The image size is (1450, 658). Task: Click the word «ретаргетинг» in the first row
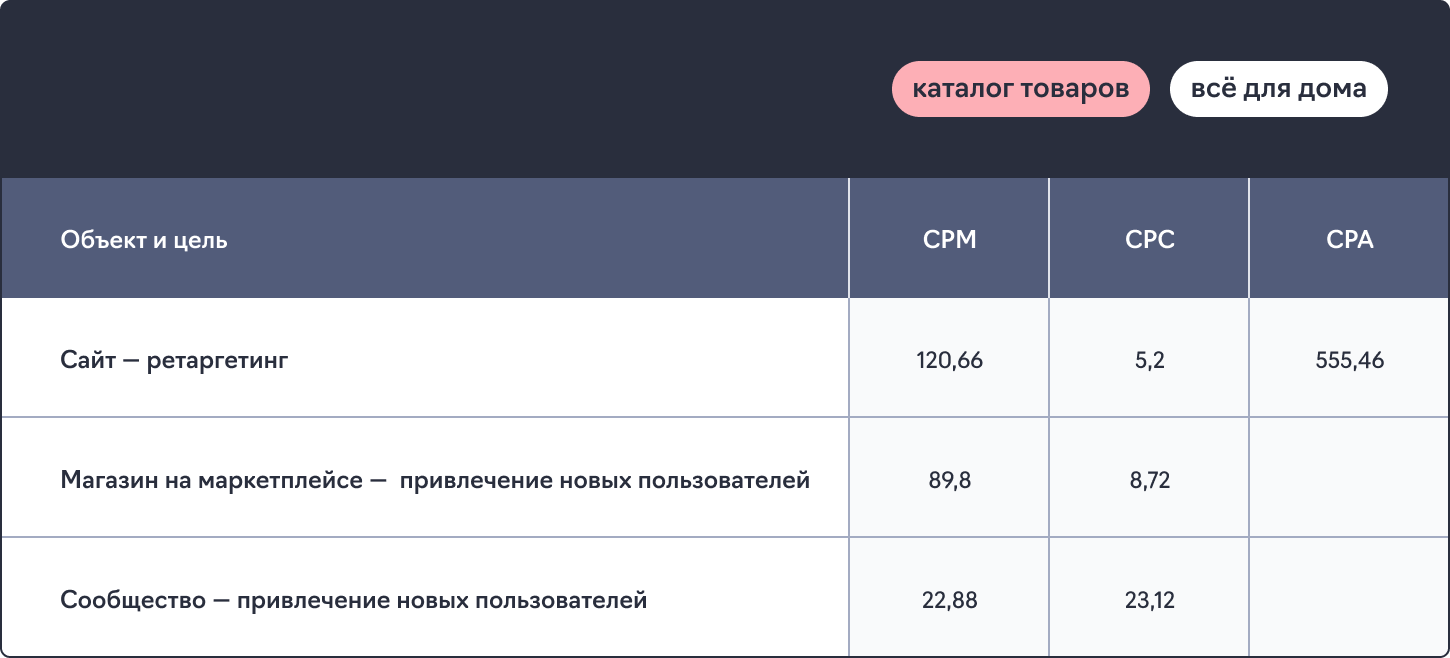[217, 360]
